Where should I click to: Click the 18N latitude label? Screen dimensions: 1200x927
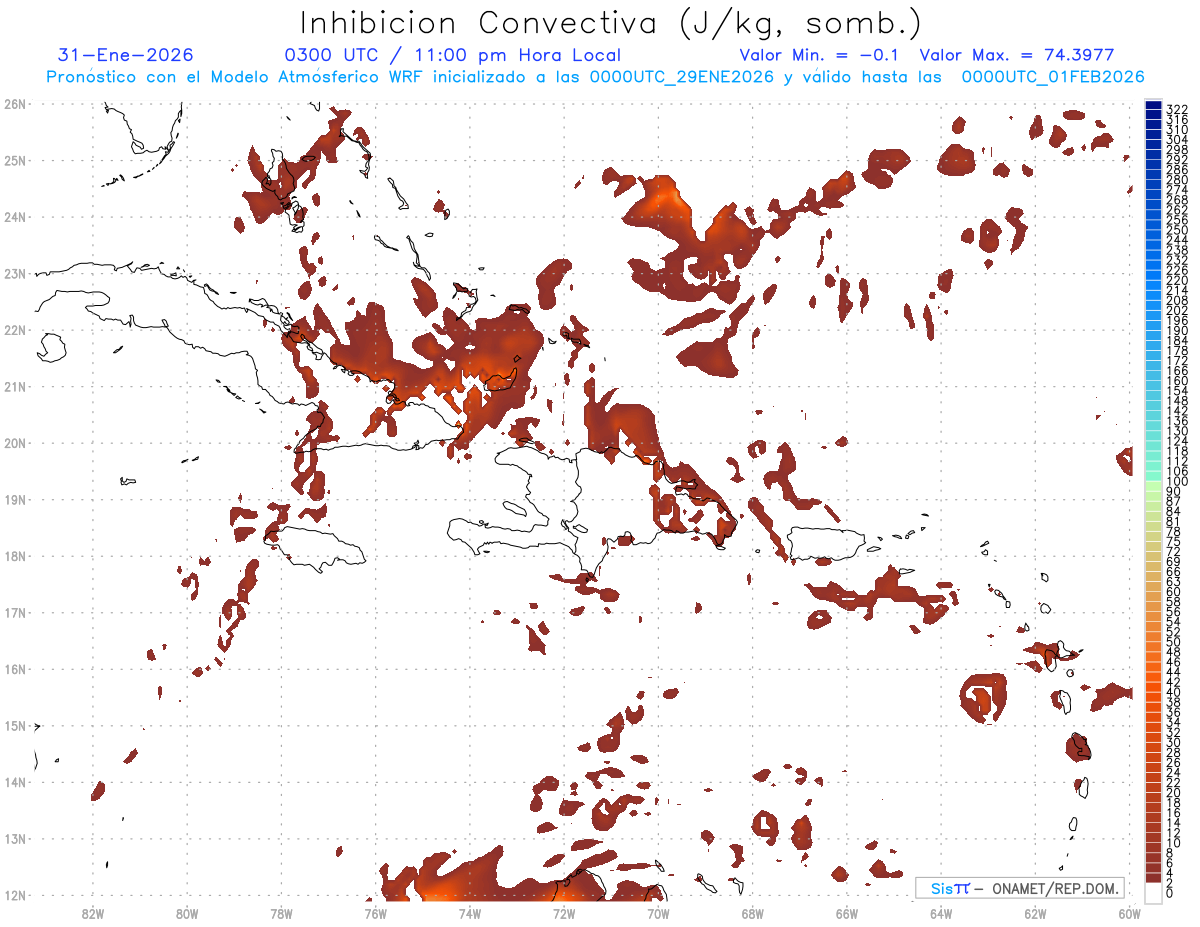[x=15, y=556]
